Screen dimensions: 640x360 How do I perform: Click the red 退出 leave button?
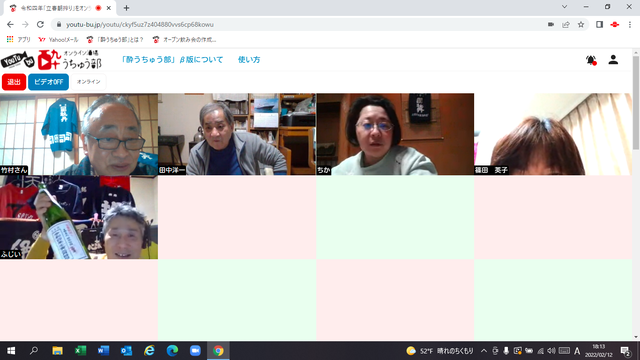(x=14, y=82)
